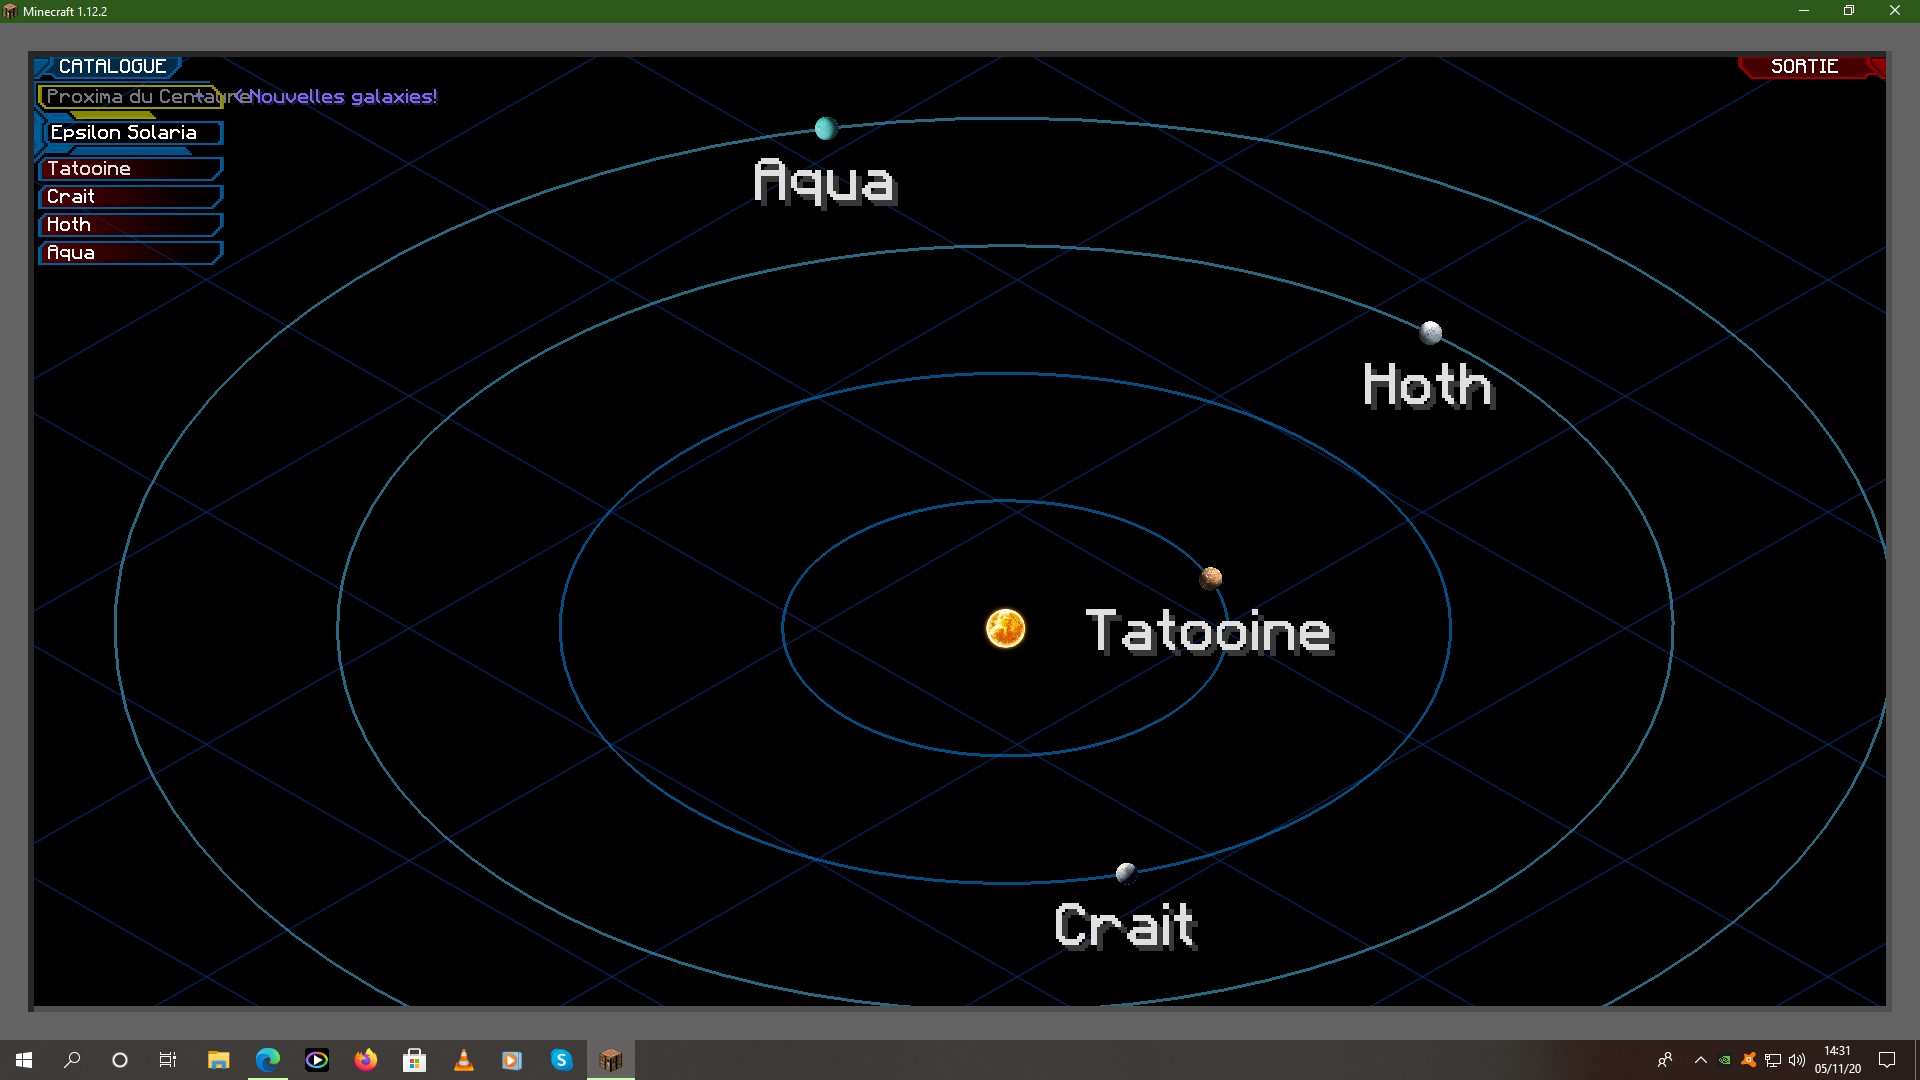Image resolution: width=1920 pixels, height=1080 pixels.
Task: Open the volume control in system tray
Action: (x=1797, y=1060)
